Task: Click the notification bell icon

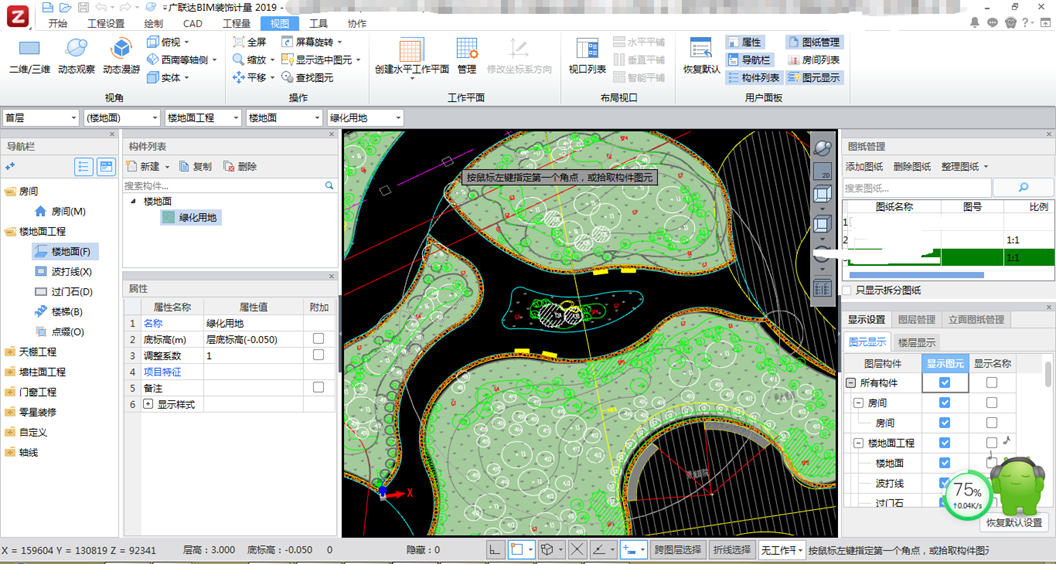Action: pos(975,22)
